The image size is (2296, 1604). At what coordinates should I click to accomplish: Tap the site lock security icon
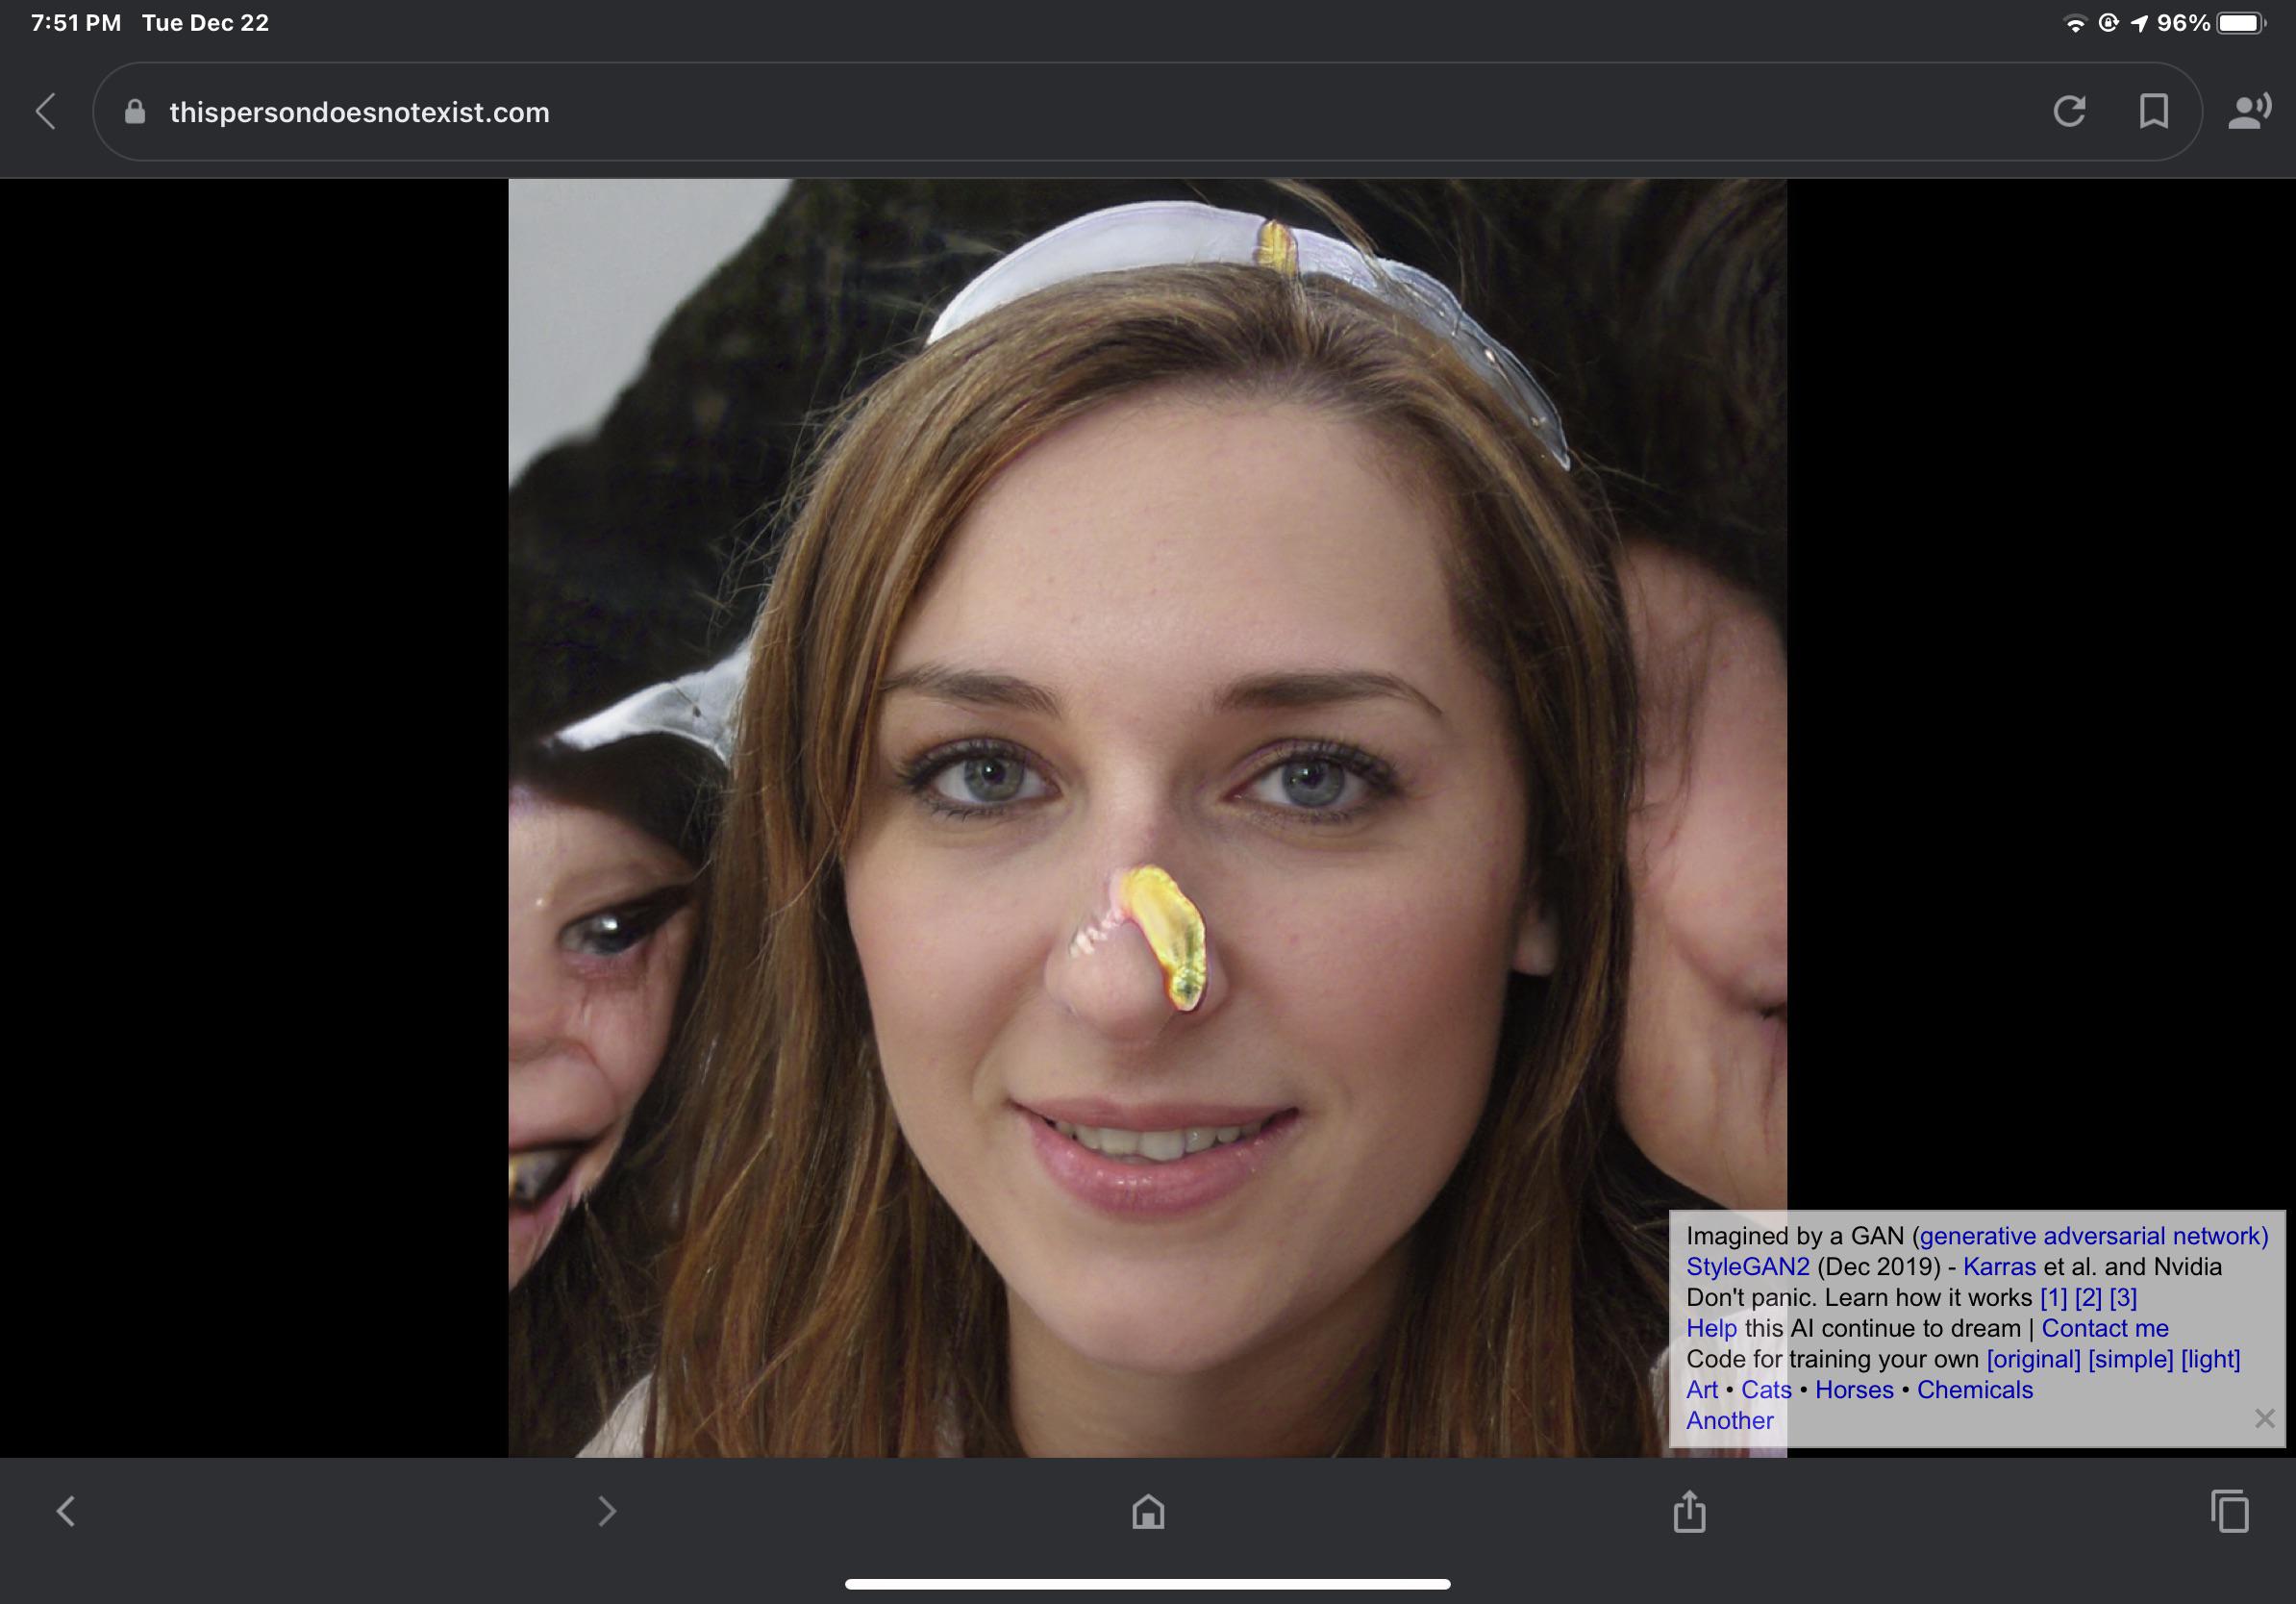[135, 112]
